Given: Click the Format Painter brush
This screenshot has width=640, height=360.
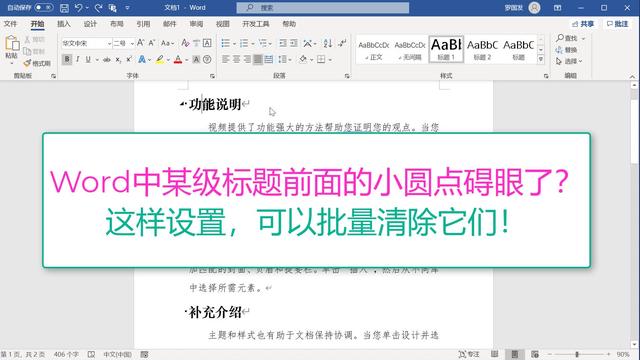Looking at the screenshot, I should [37, 63].
